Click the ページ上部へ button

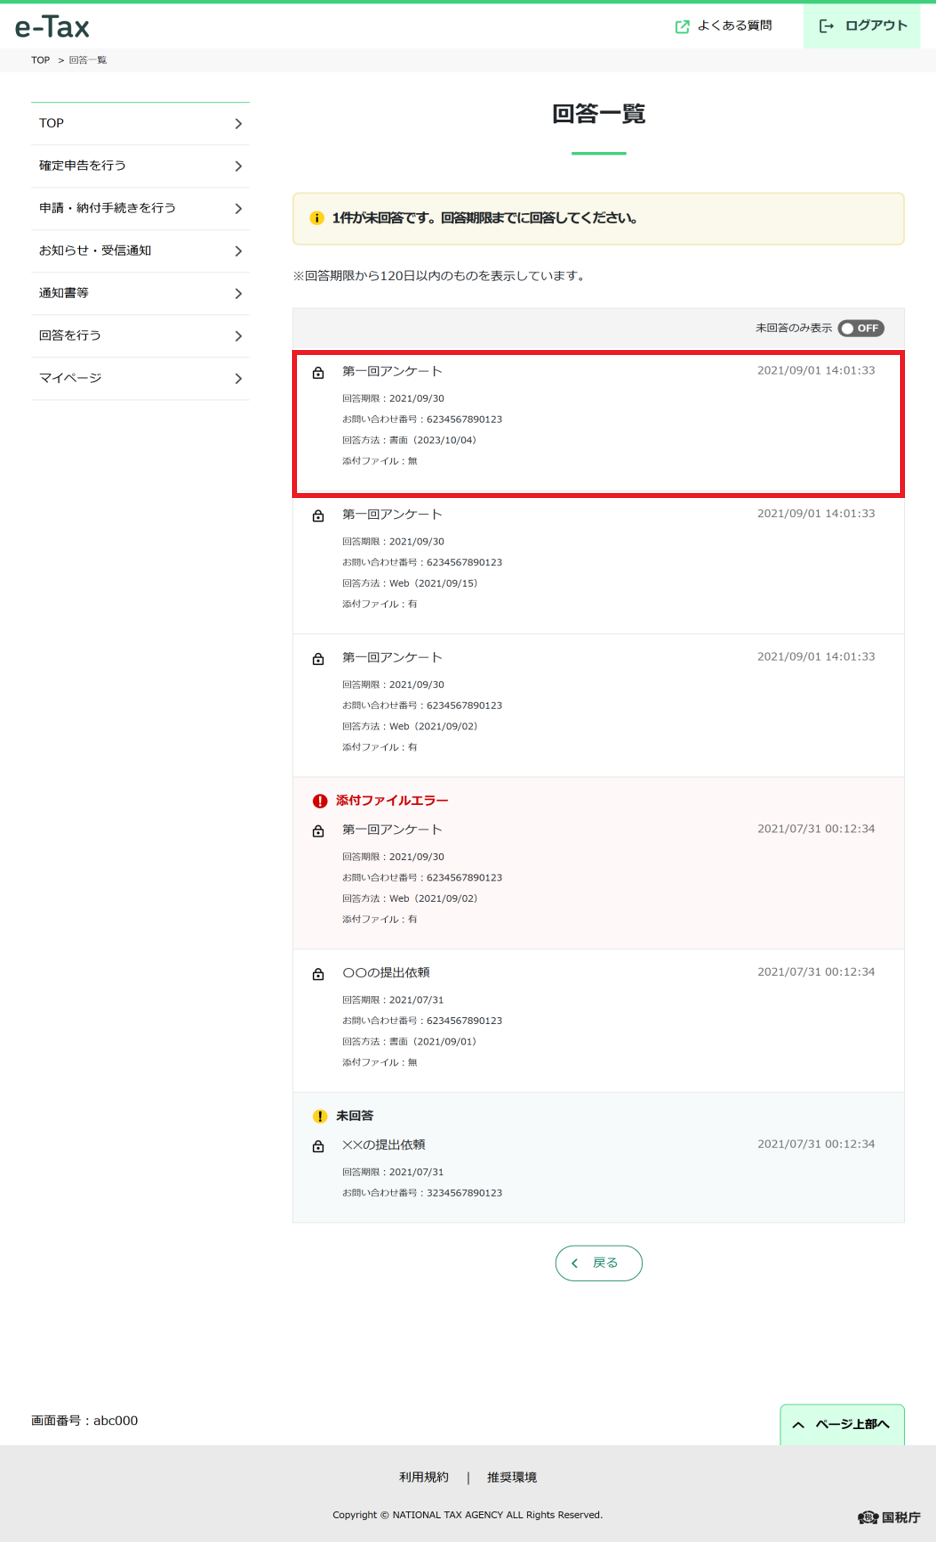[842, 1425]
